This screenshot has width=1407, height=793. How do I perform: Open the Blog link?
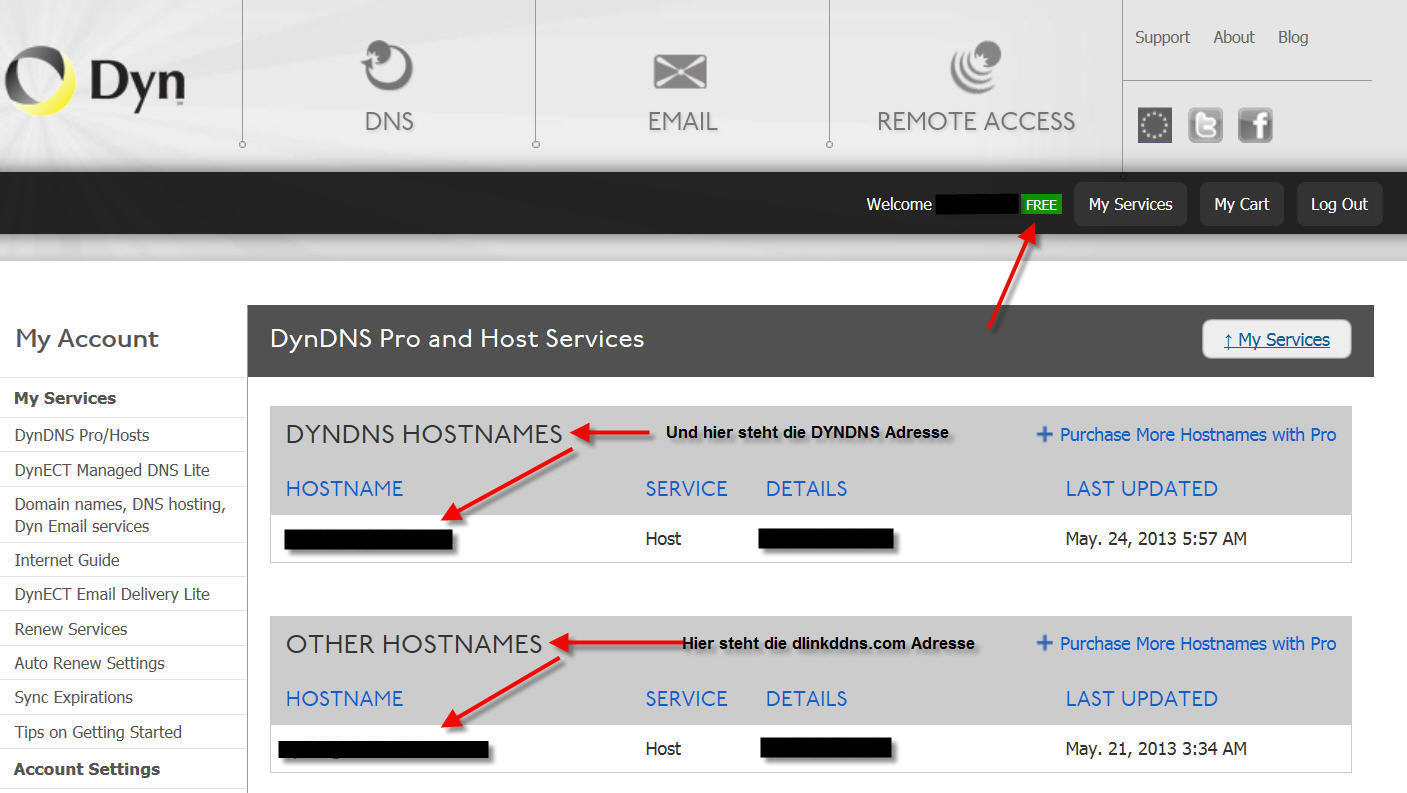[x=1292, y=37]
